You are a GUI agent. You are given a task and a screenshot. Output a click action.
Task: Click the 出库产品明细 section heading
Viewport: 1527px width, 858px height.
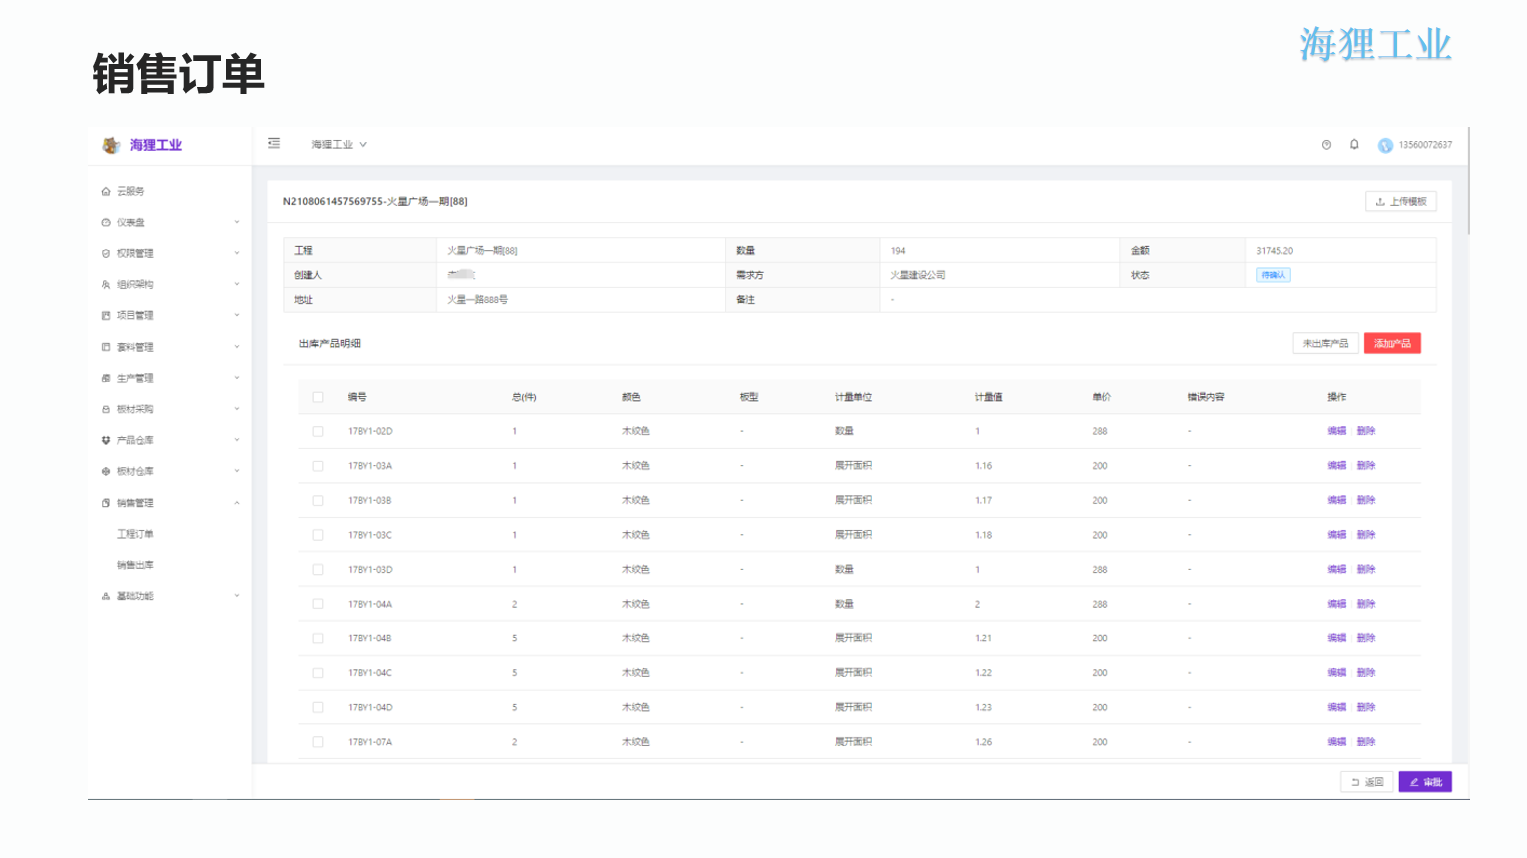(329, 343)
